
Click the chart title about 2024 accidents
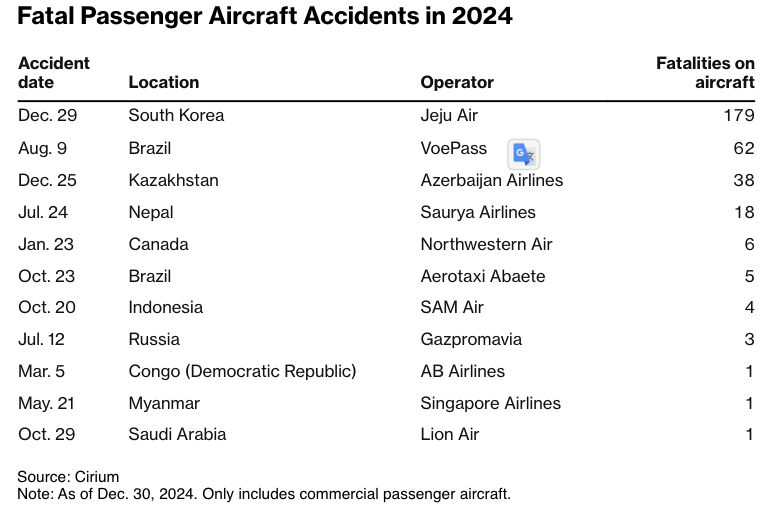265,17
